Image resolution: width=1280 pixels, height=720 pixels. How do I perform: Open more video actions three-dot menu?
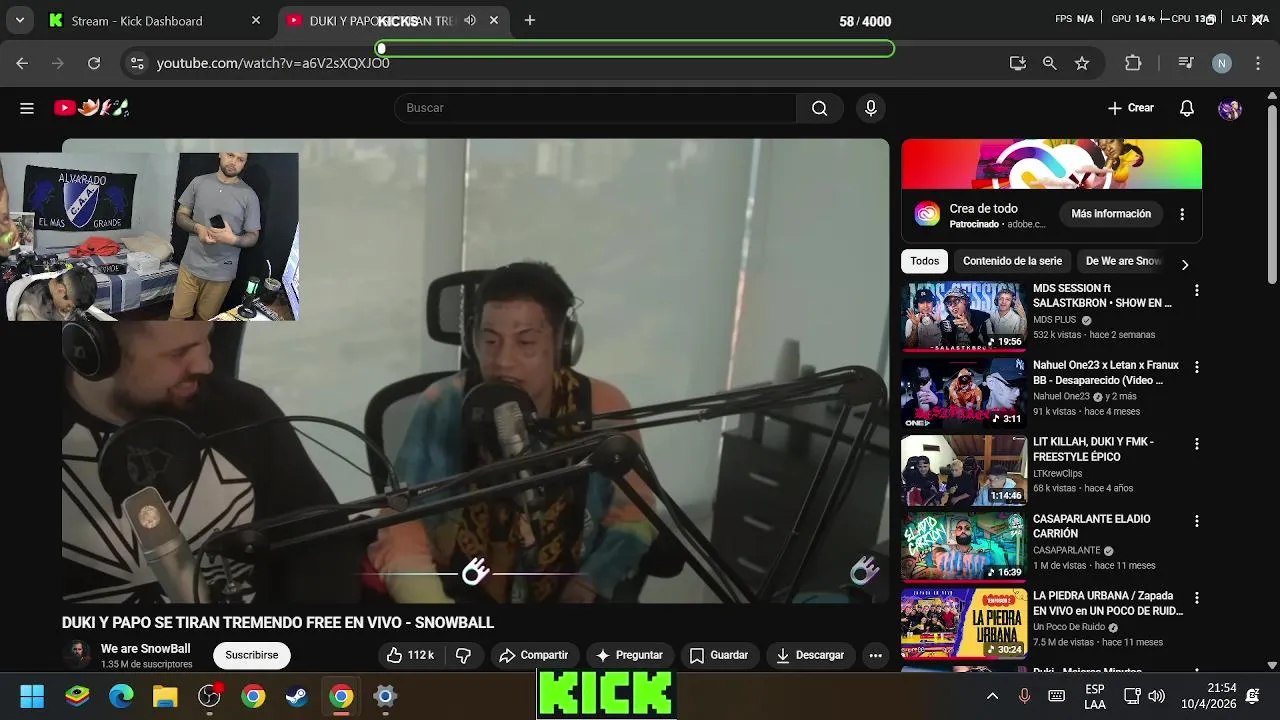876,655
